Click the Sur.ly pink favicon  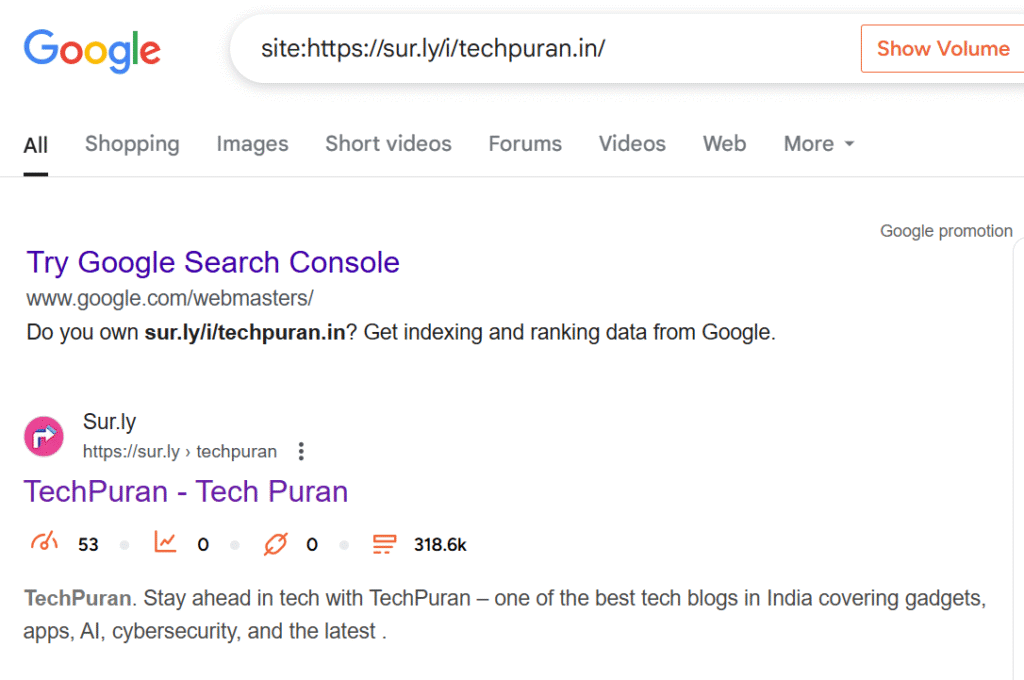[x=44, y=436]
